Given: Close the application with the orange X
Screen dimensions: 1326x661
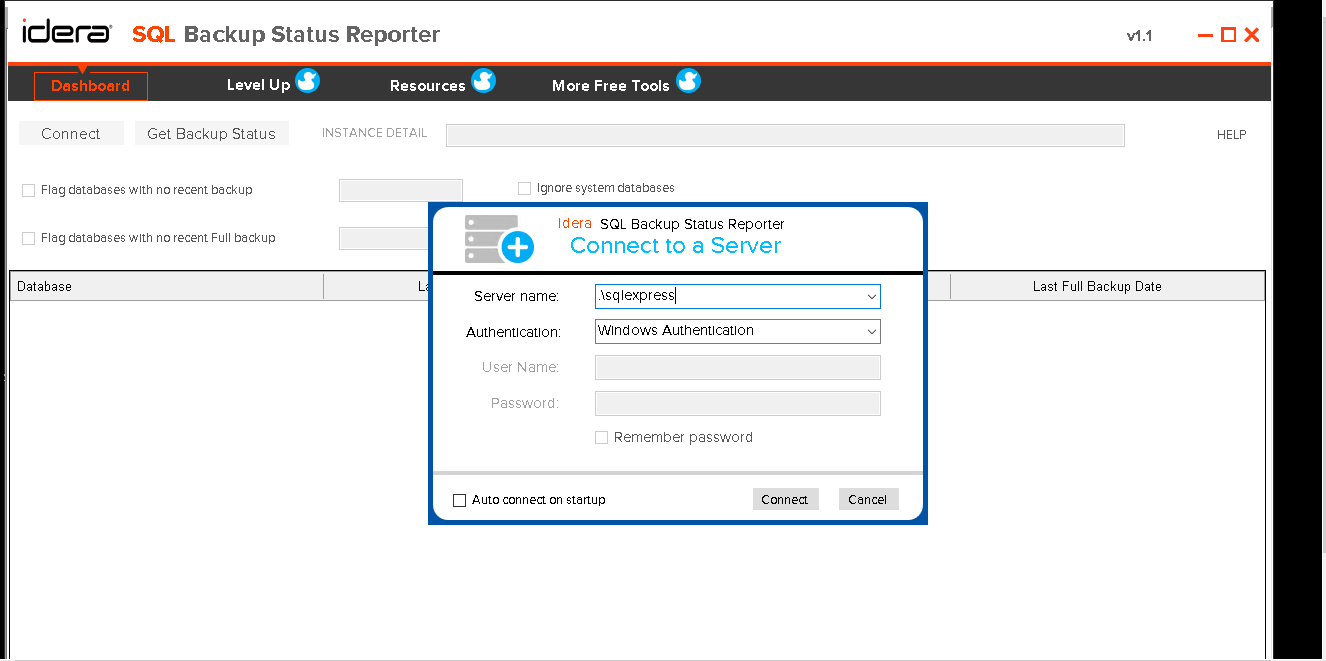Looking at the screenshot, I should click(x=1251, y=35).
